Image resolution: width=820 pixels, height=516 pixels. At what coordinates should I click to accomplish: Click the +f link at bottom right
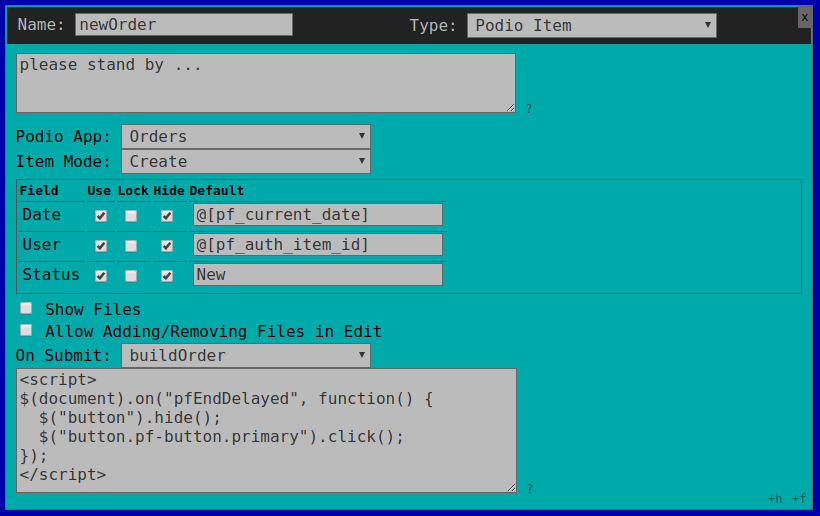pyautogui.click(x=799, y=499)
